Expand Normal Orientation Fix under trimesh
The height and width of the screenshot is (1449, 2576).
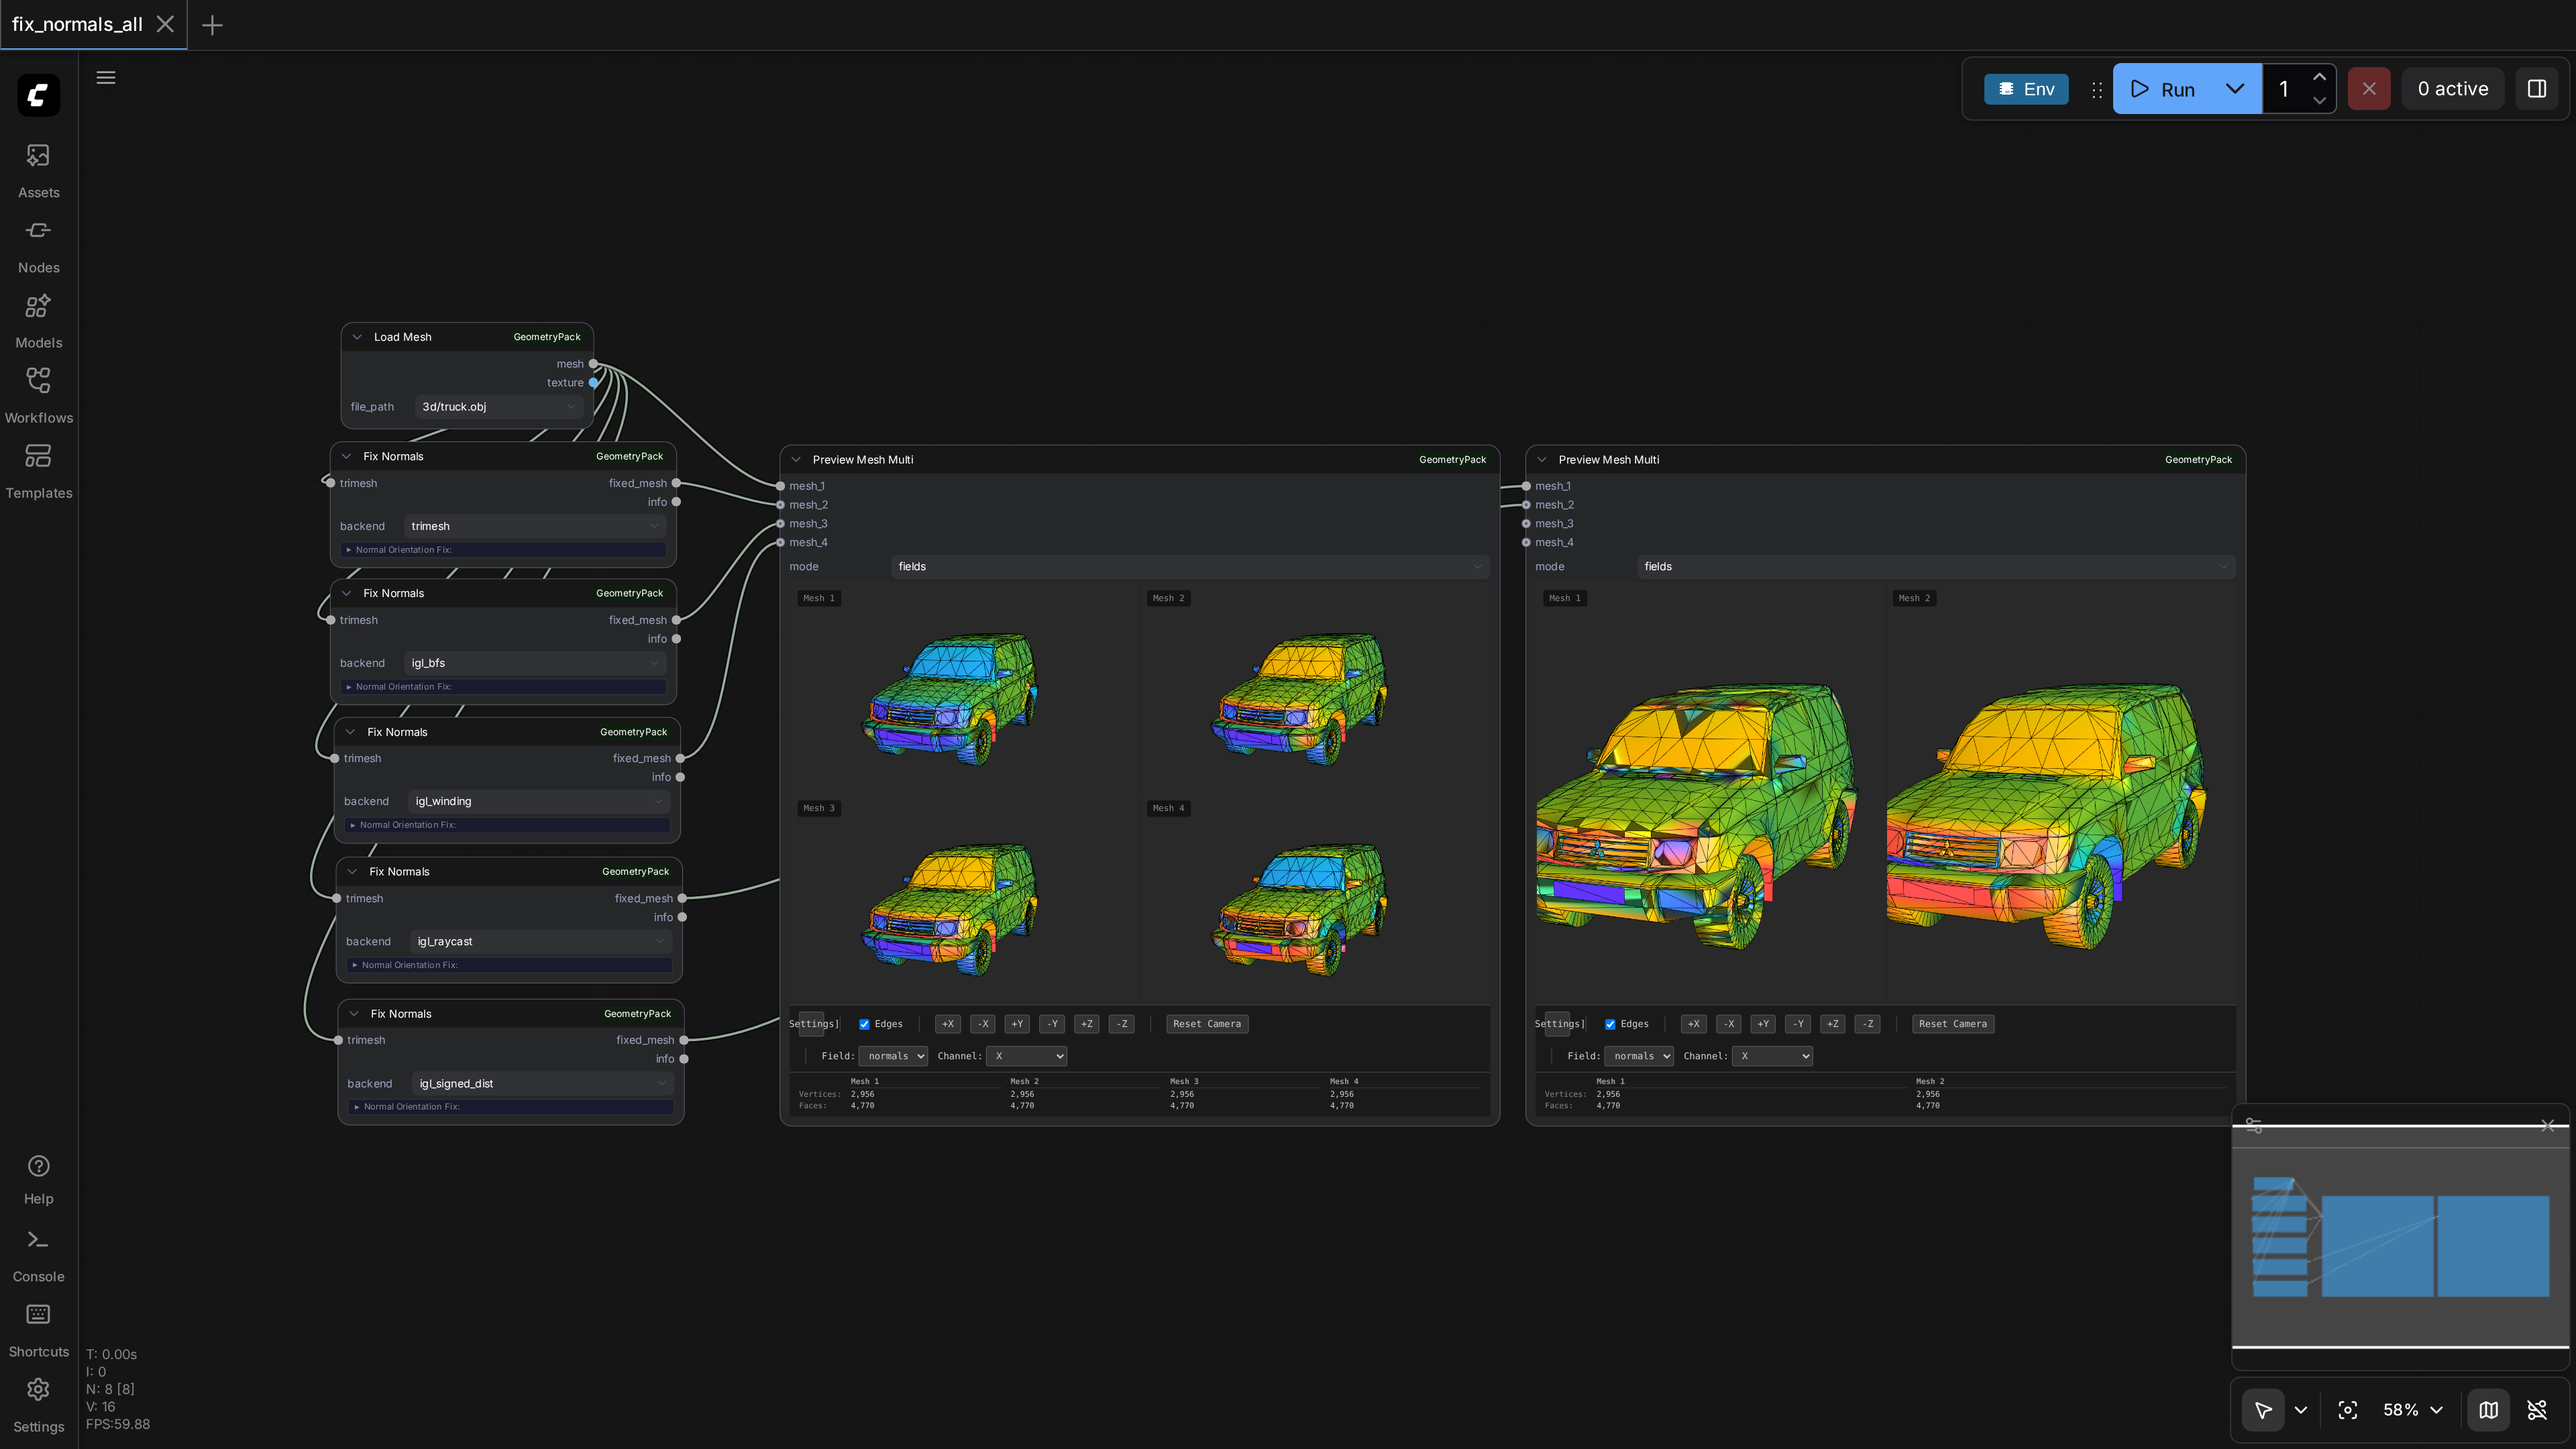pyautogui.click(x=503, y=550)
